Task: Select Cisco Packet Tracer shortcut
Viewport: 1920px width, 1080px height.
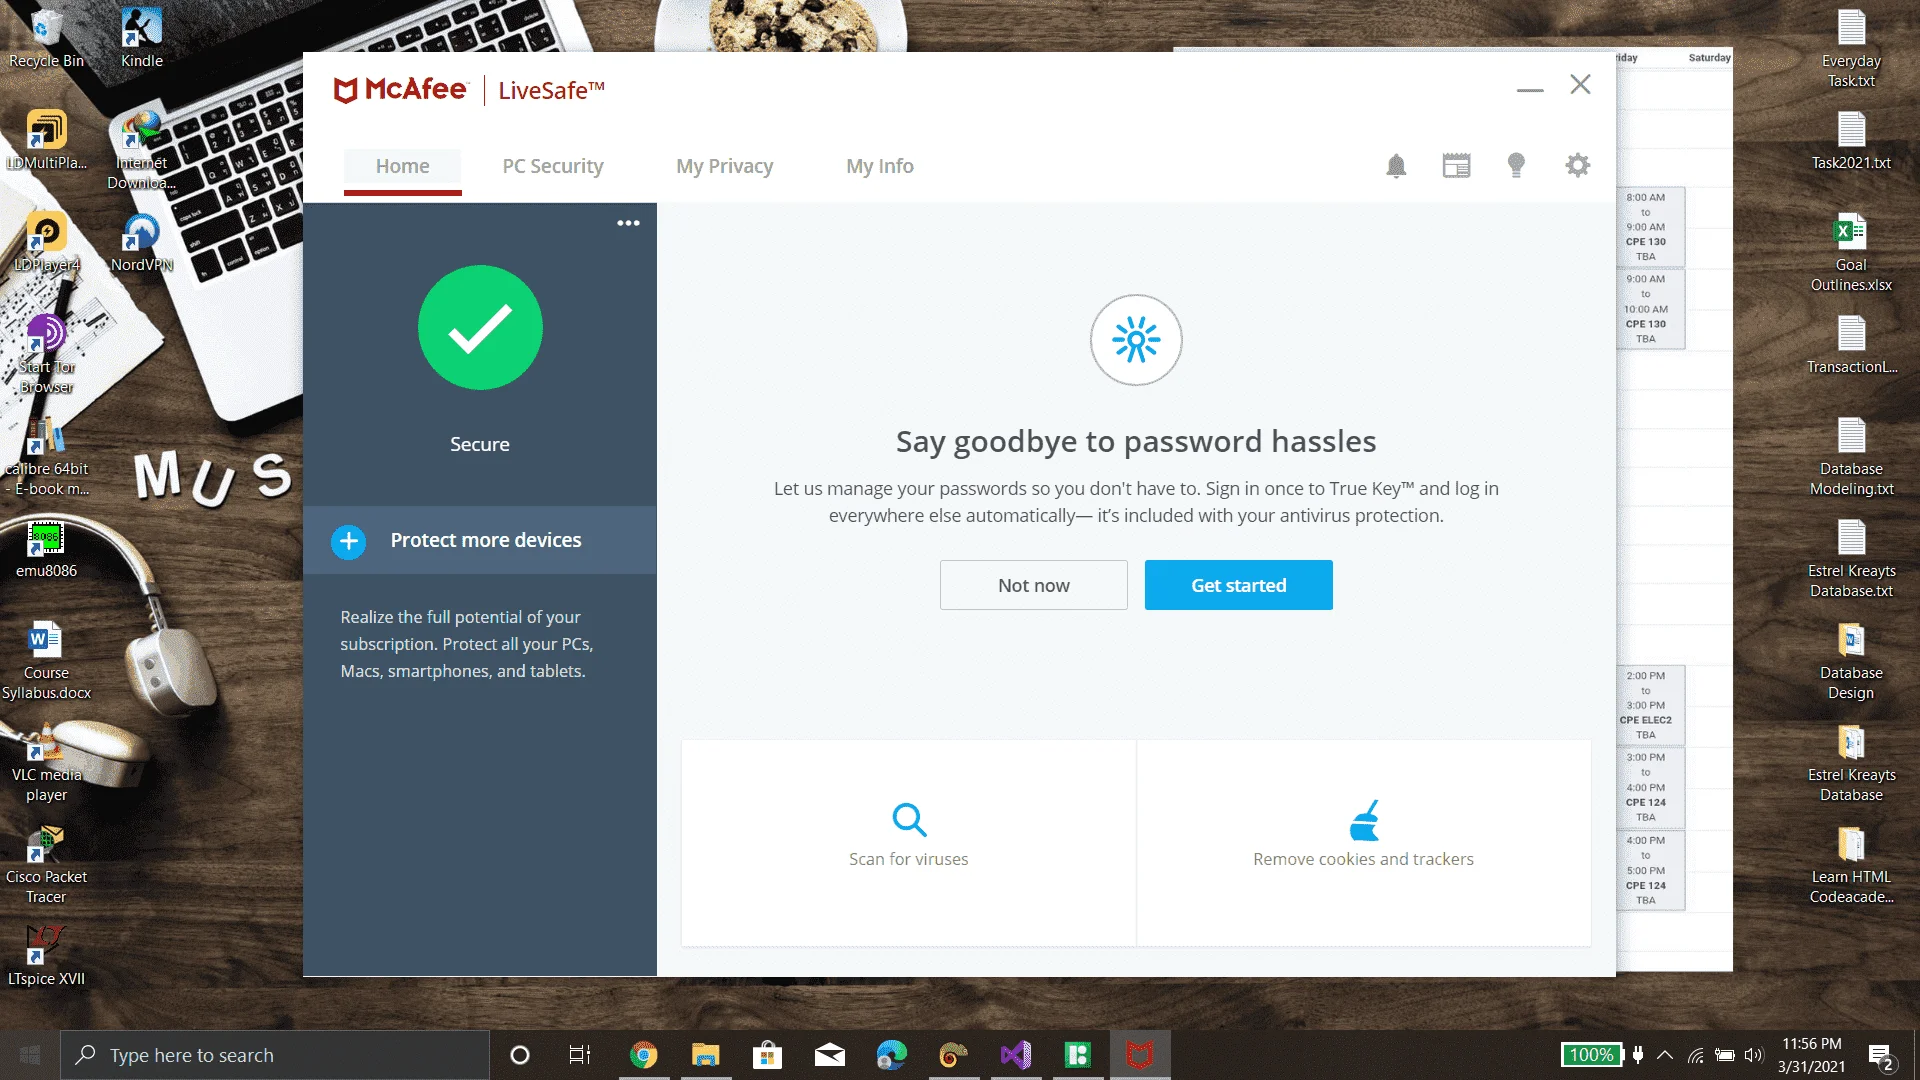Action: pos(46,866)
